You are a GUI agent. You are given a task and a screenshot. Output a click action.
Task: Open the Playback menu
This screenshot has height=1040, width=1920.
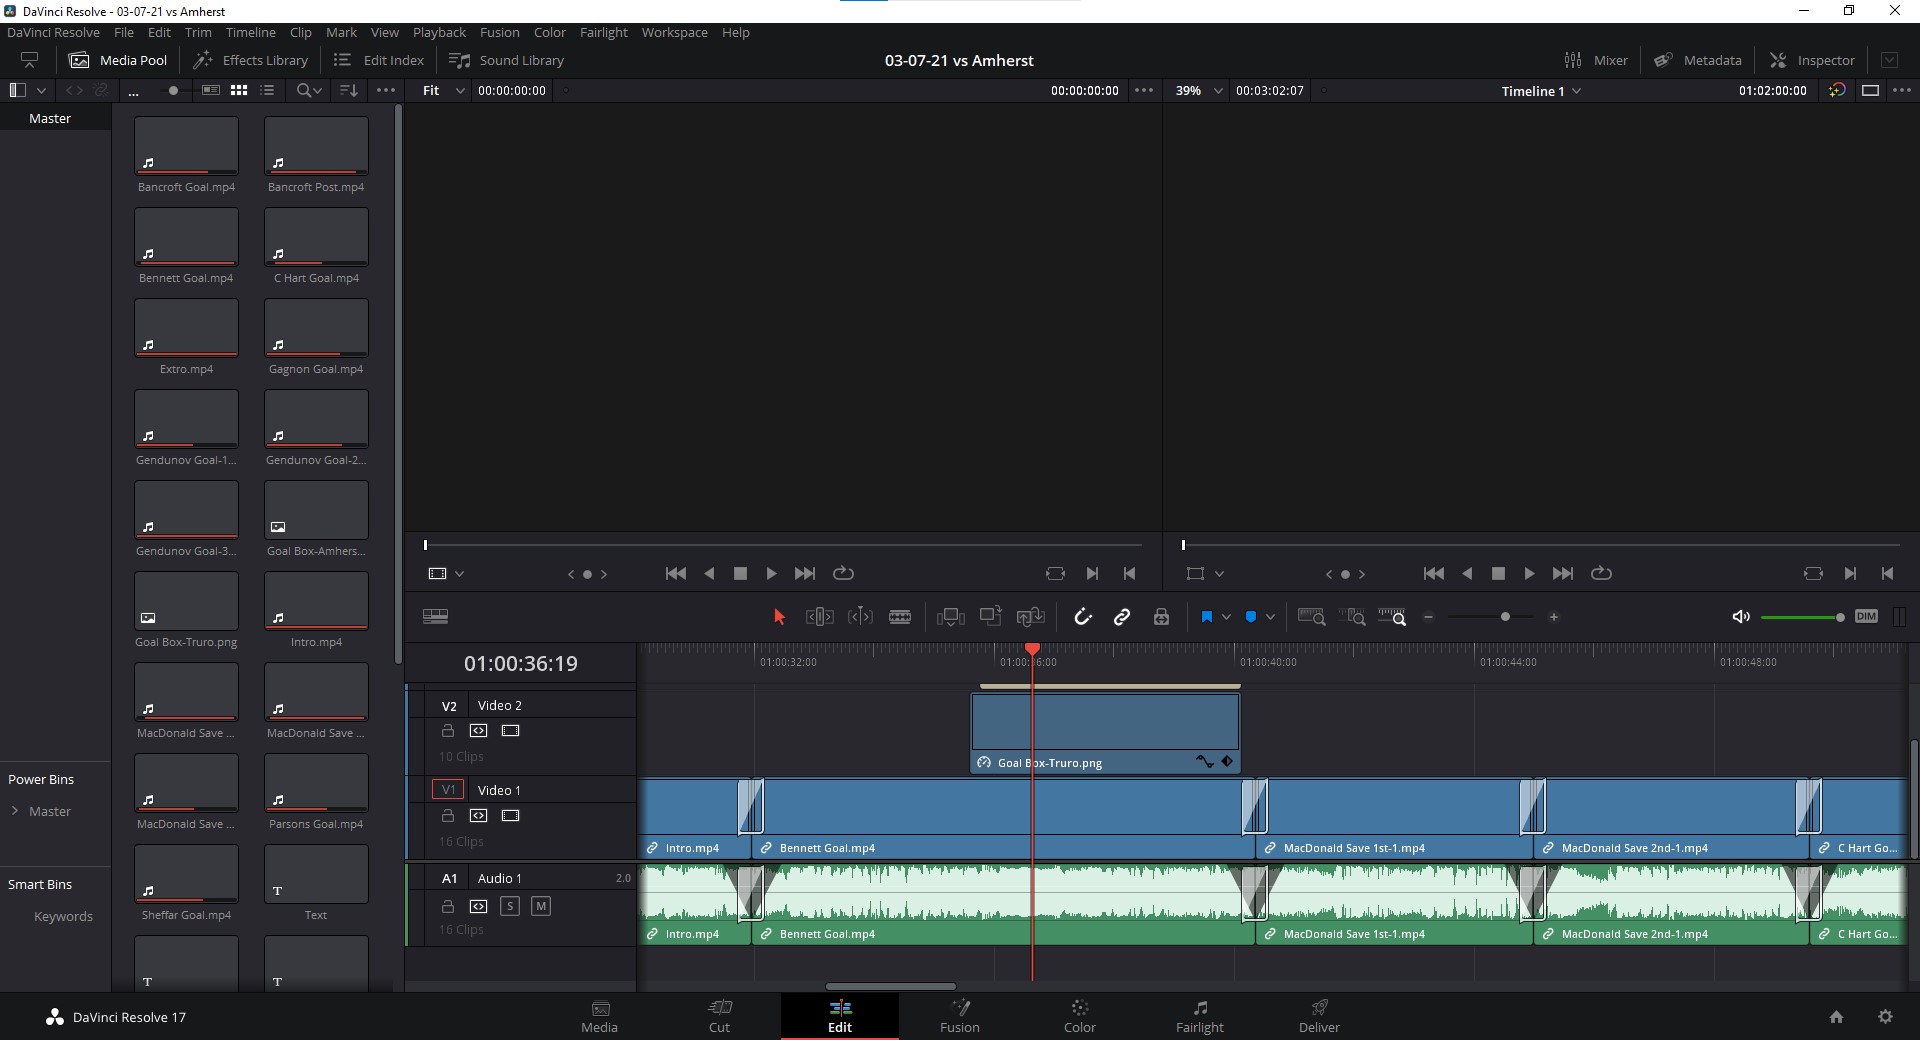pos(439,32)
